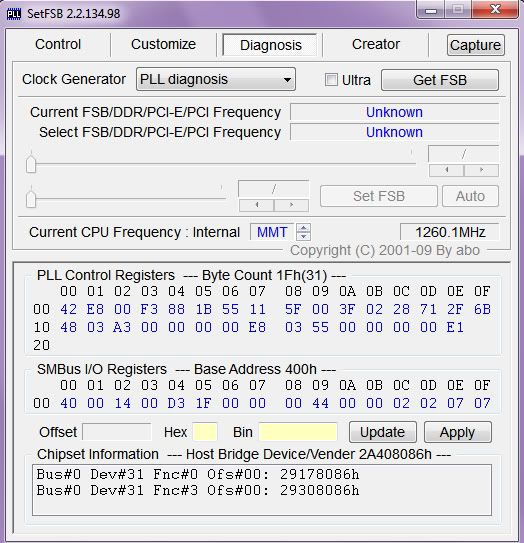The height and width of the screenshot is (543, 524).
Task: Click right arrow under lower slider value box
Action: point(291,205)
